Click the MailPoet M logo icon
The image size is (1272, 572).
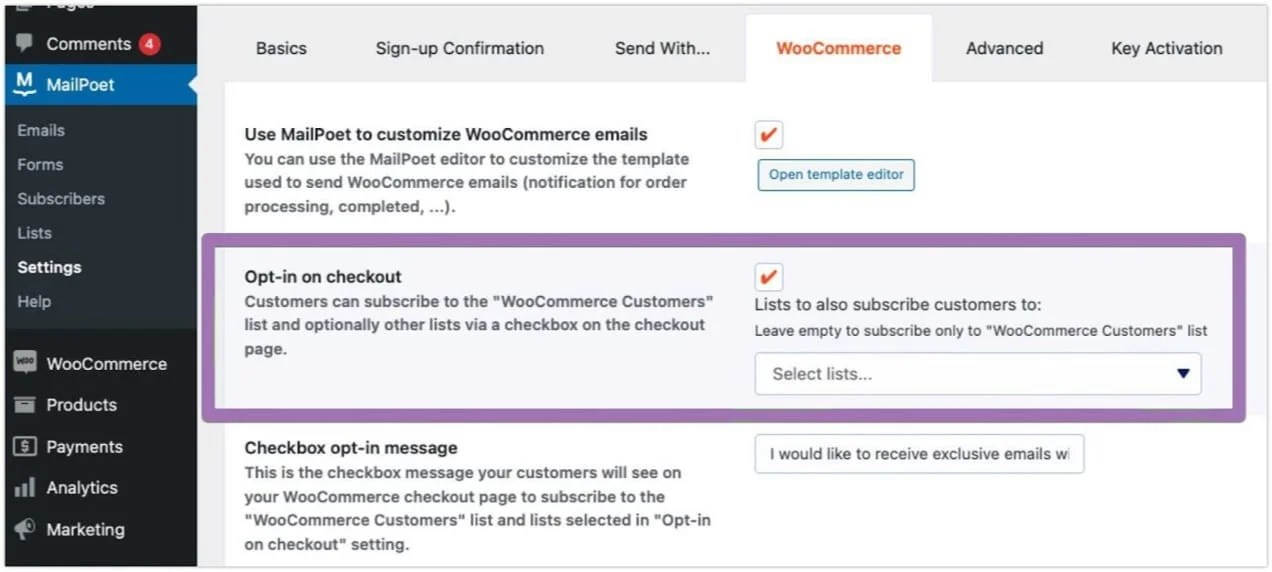[x=25, y=84]
